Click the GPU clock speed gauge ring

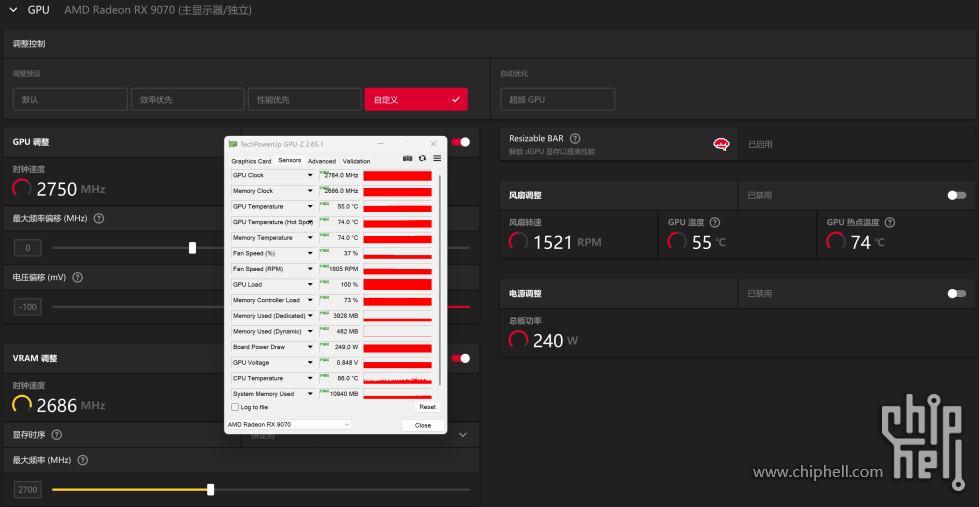(22, 189)
